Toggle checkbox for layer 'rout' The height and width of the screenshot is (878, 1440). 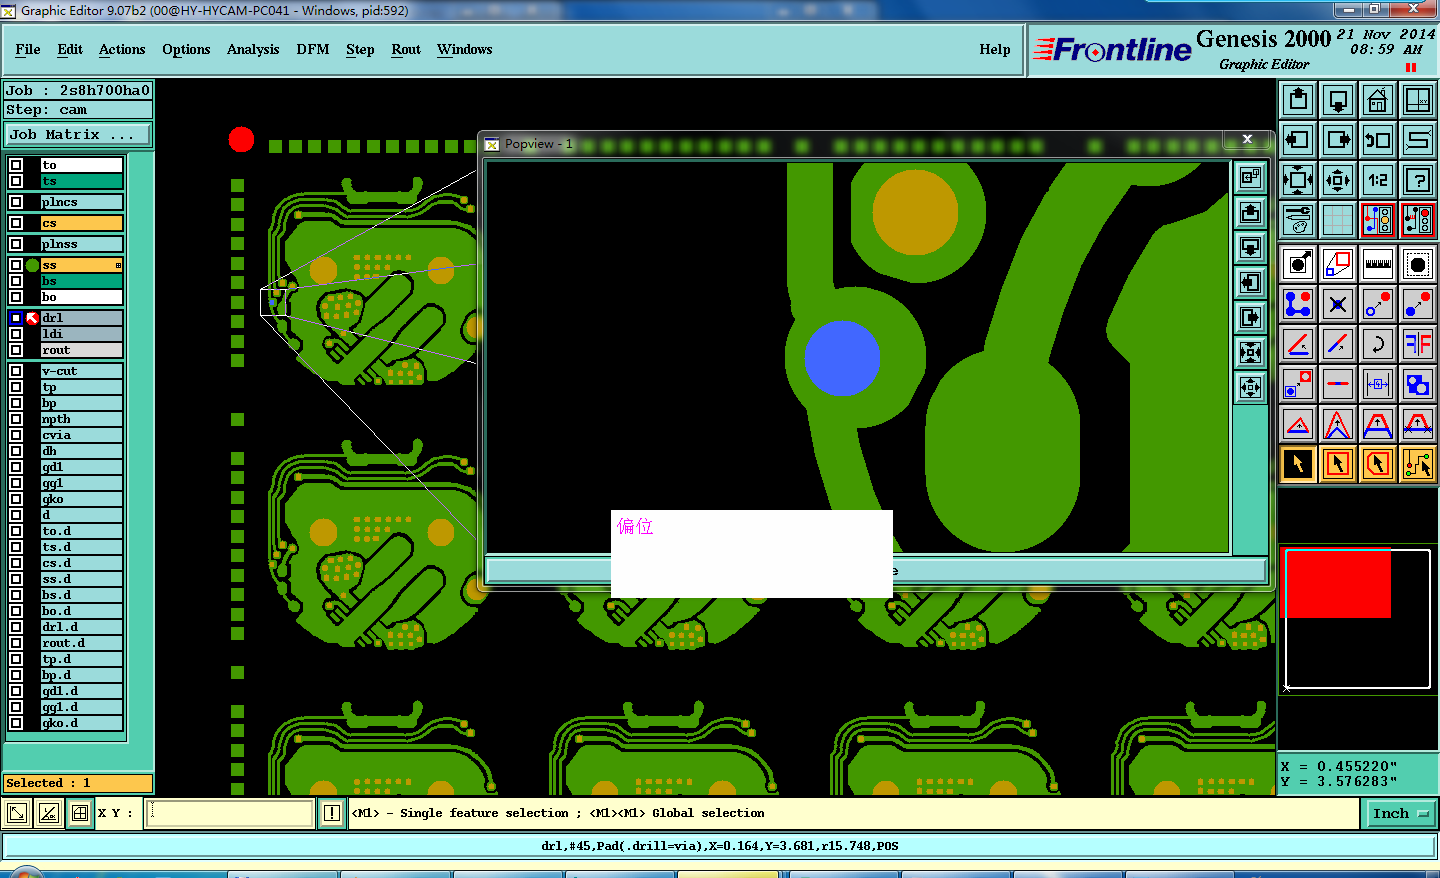[16, 350]
